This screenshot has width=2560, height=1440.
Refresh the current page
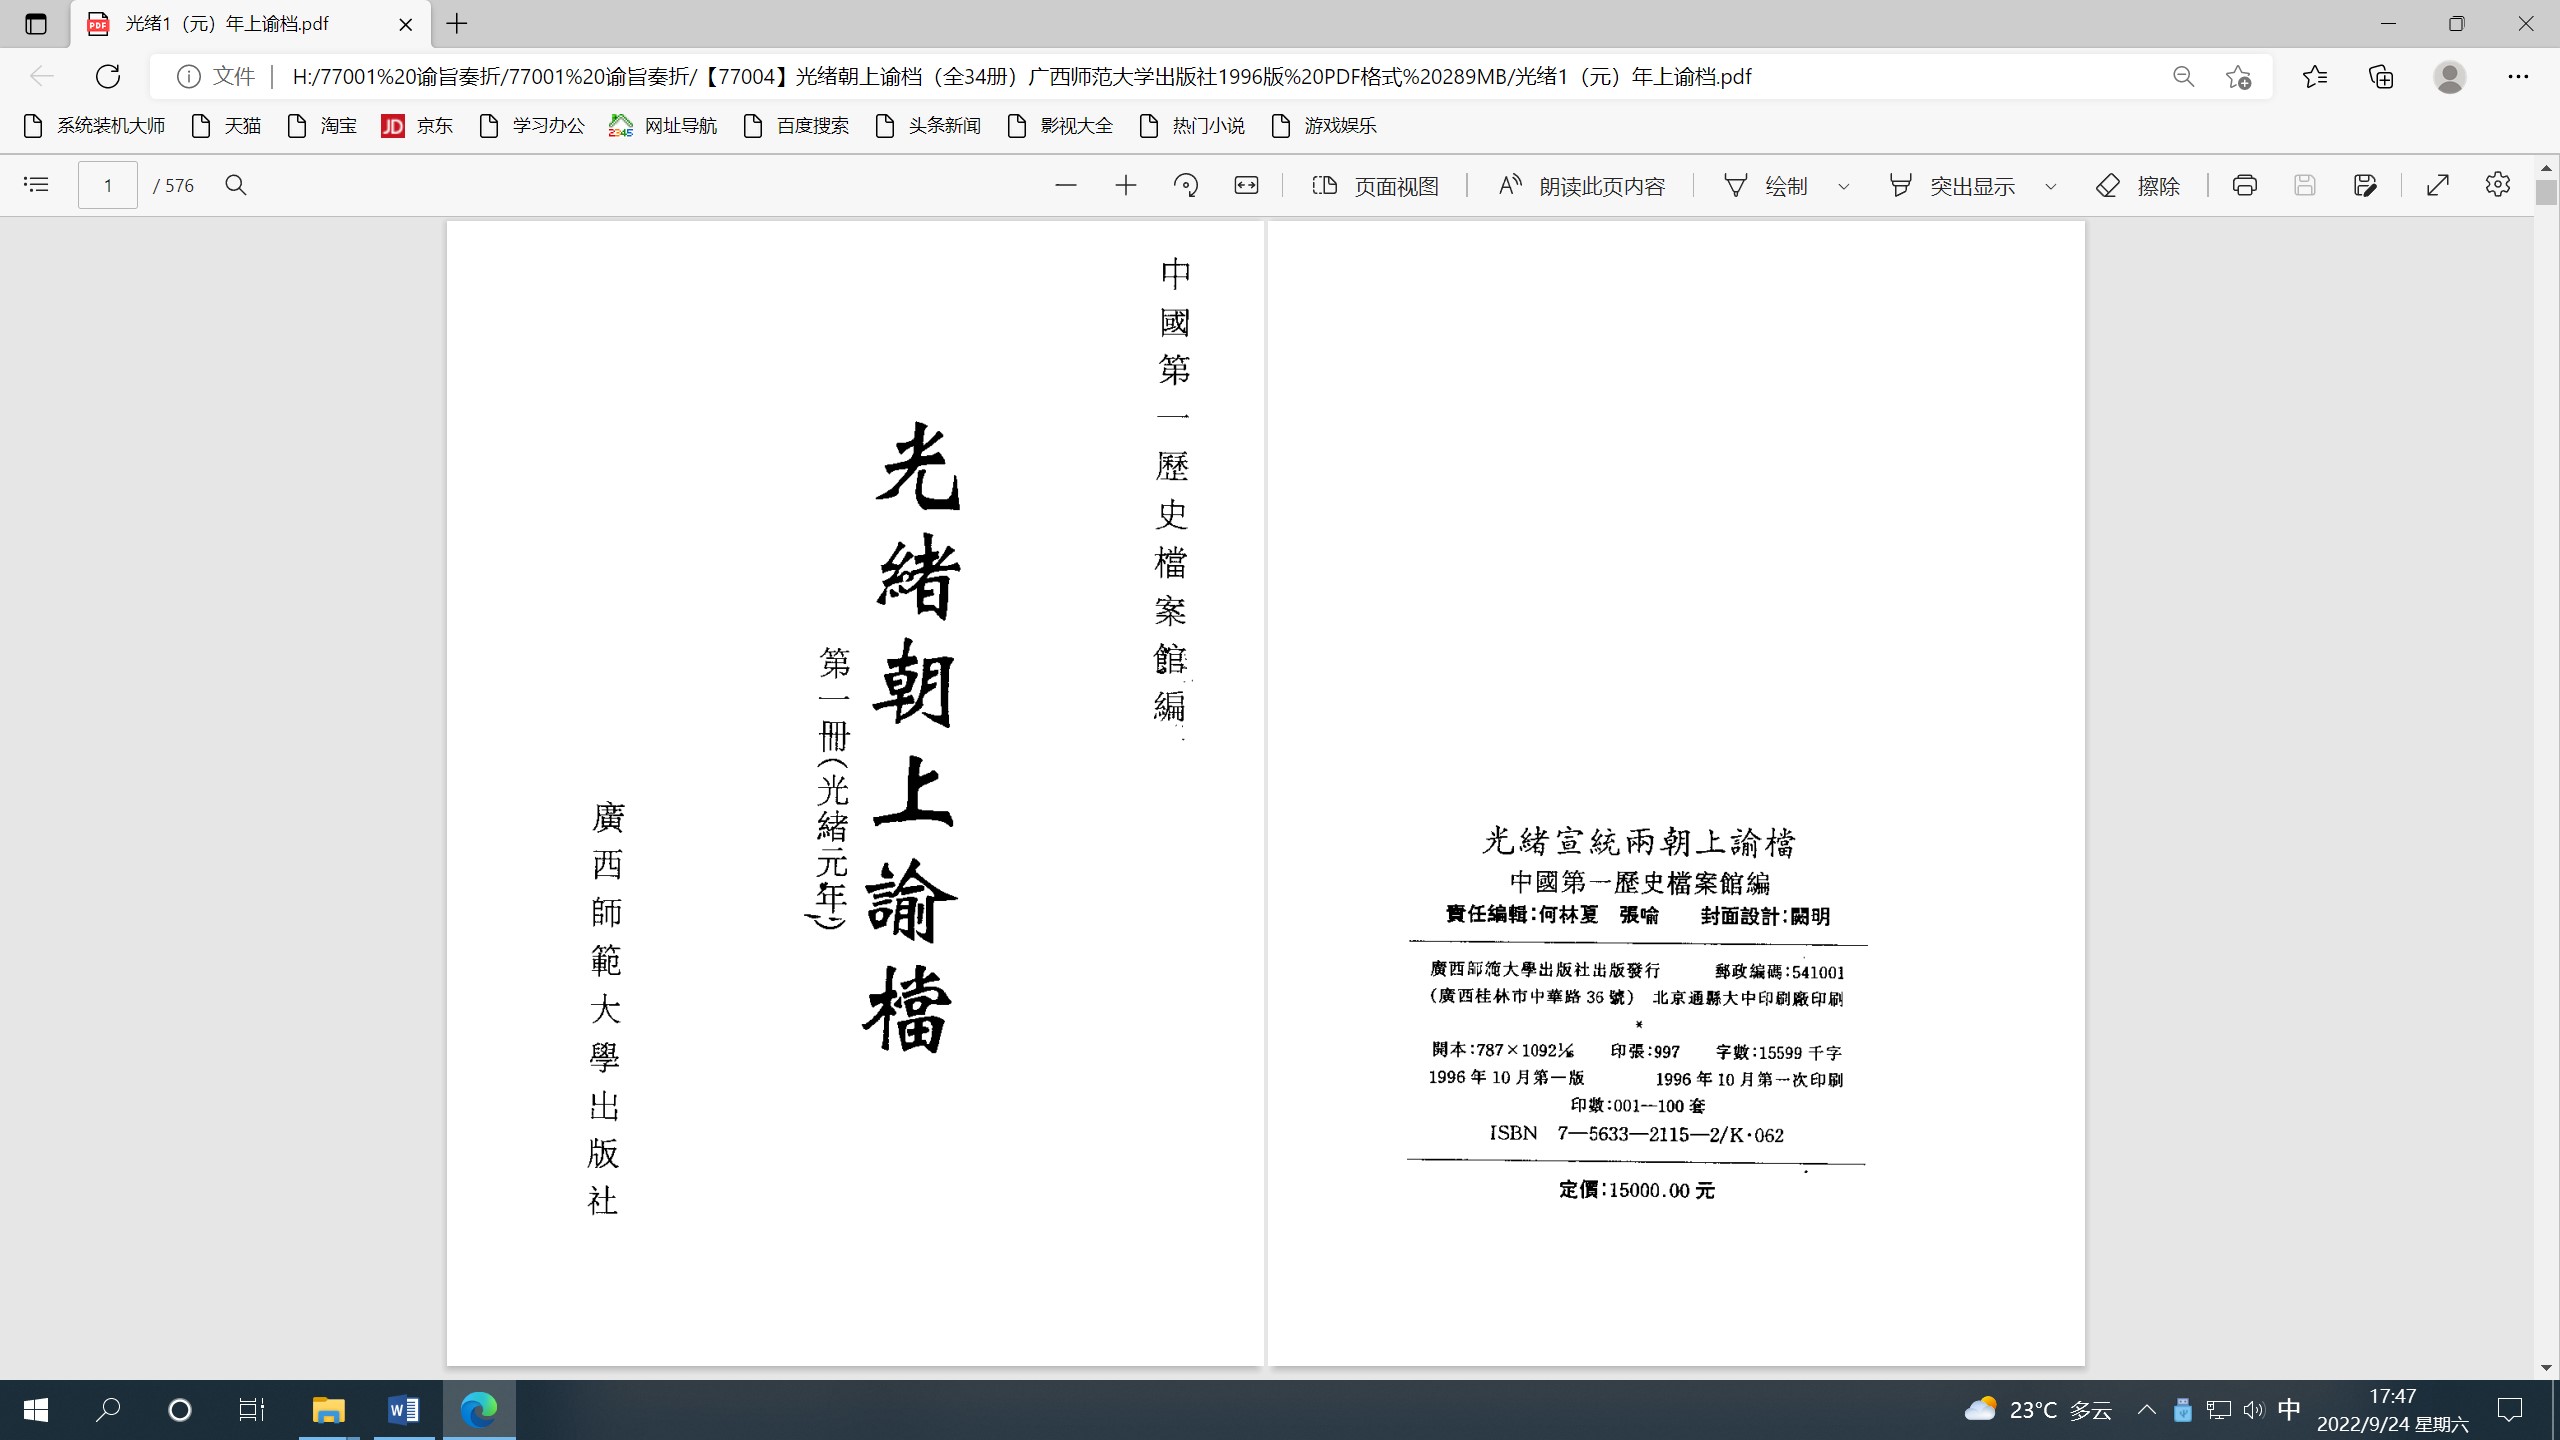pyautogui.click(x=108, y=76)
